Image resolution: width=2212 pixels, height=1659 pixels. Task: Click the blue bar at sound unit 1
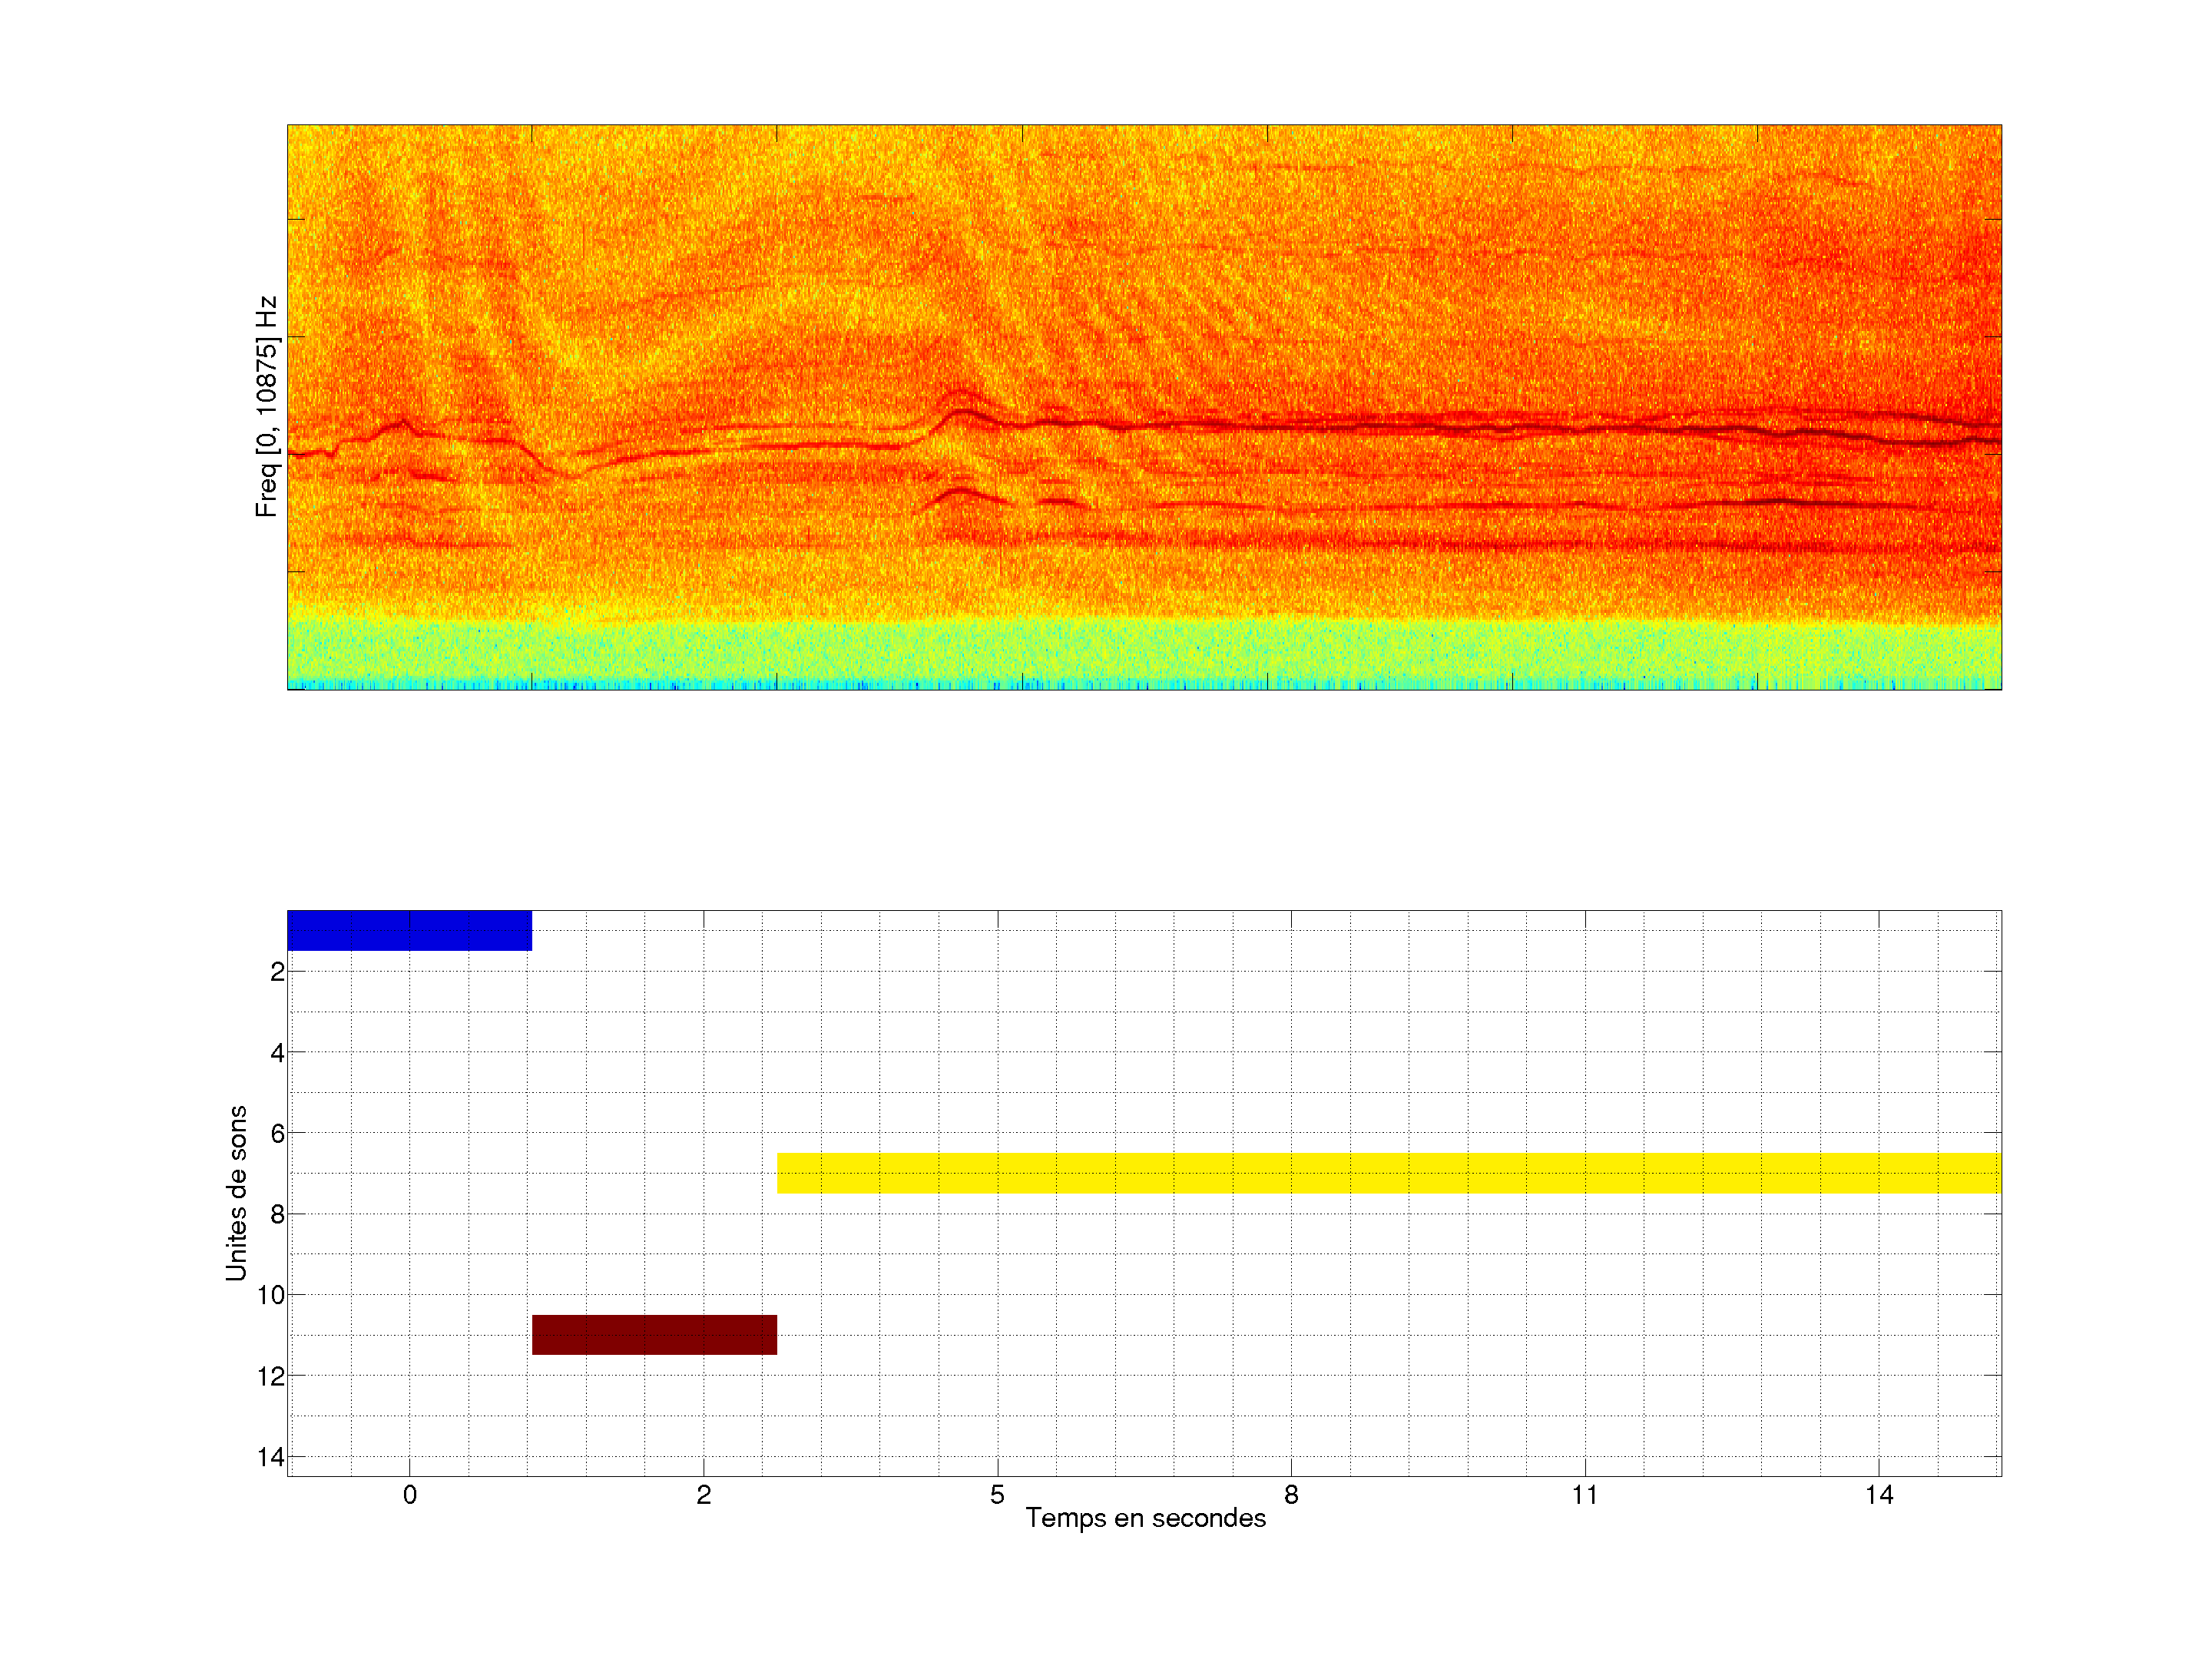(x=409, y=930)
